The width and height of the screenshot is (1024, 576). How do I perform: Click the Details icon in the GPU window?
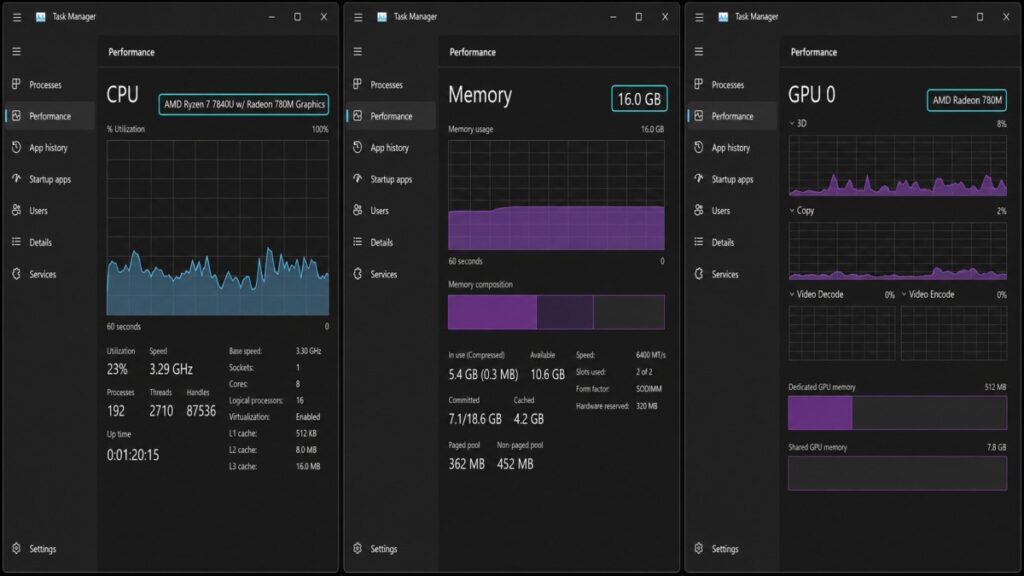tap(699, 242)
